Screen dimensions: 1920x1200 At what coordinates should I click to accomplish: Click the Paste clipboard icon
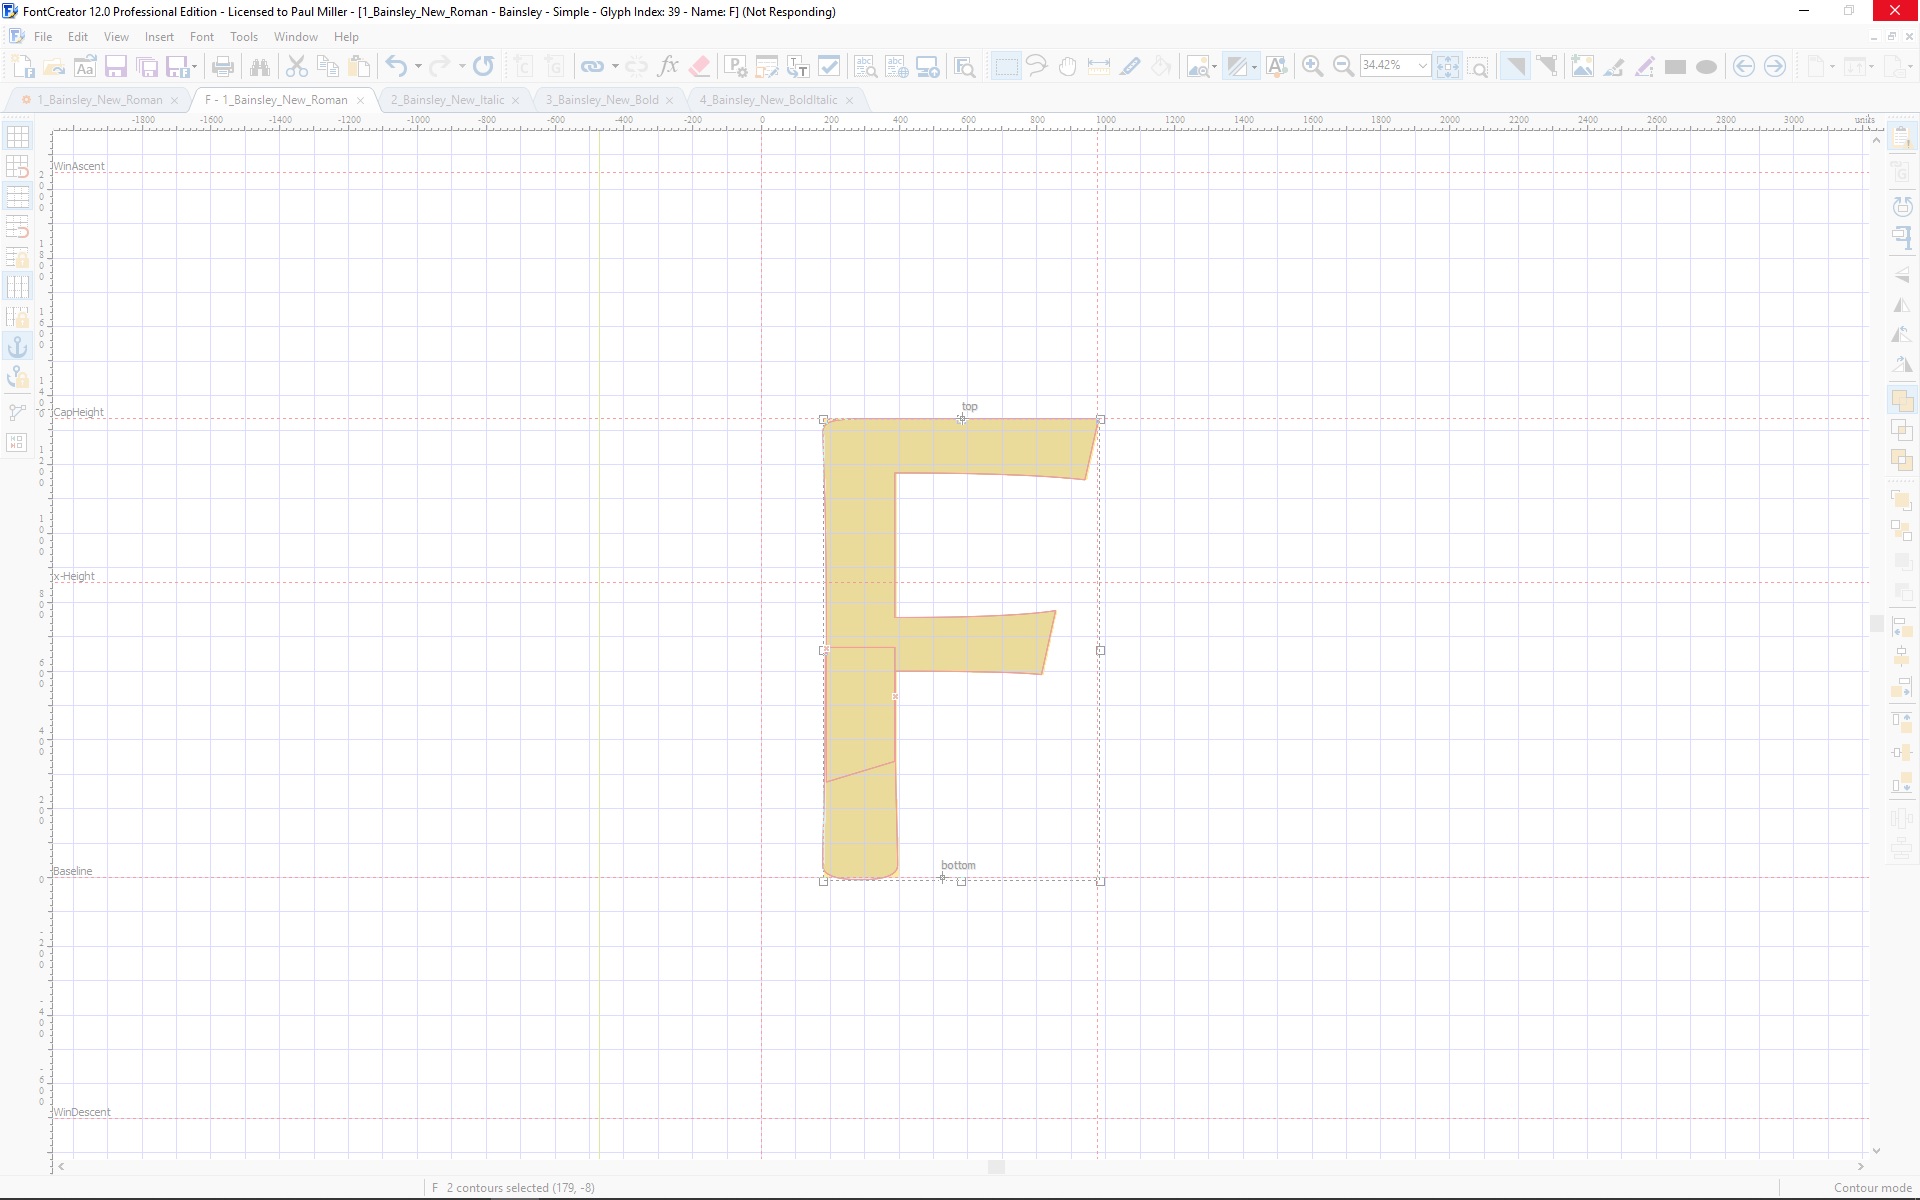pyautogui.click(x=359, y=67)
